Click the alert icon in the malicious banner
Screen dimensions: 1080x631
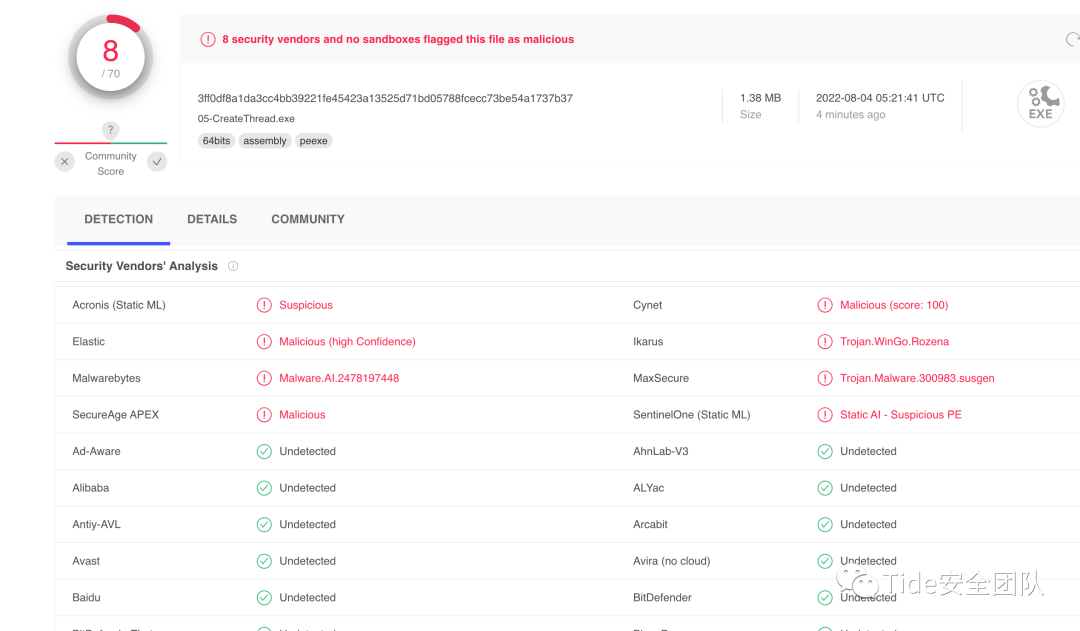208,40
